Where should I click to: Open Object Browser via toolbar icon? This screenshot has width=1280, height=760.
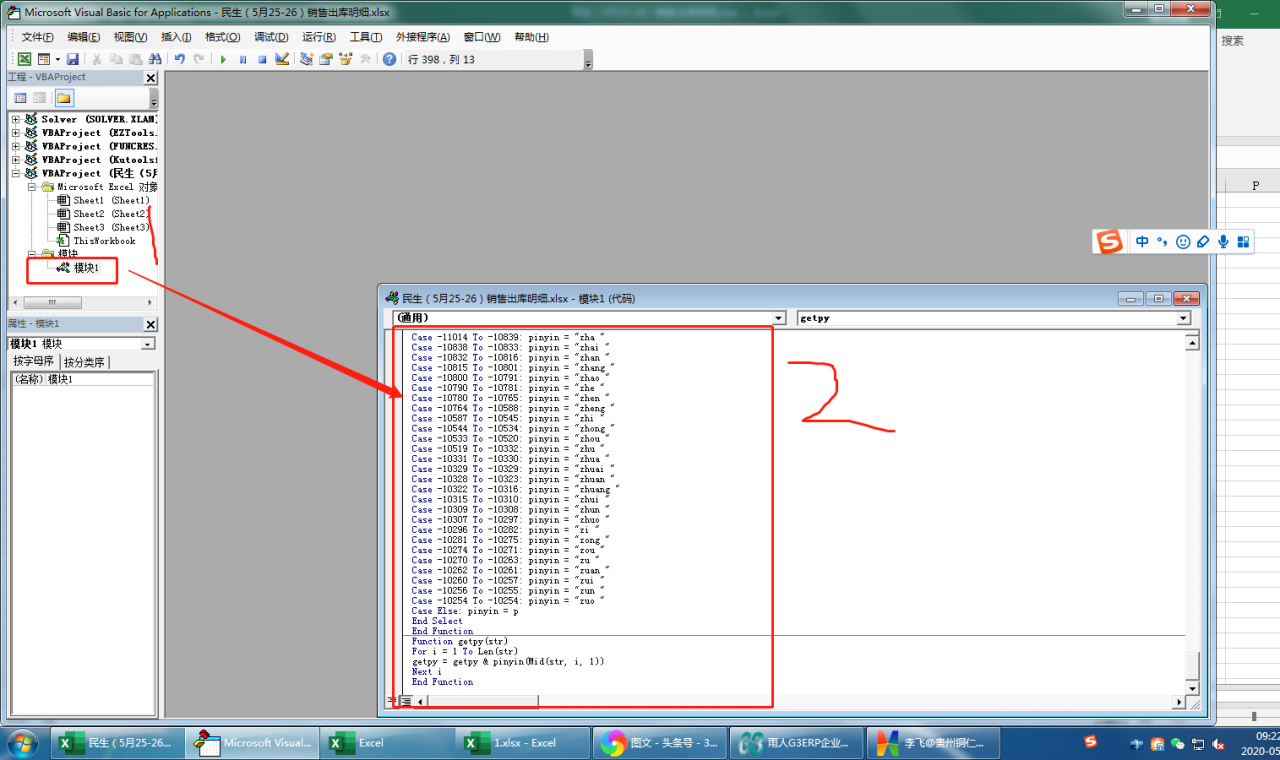coord(346,59)
